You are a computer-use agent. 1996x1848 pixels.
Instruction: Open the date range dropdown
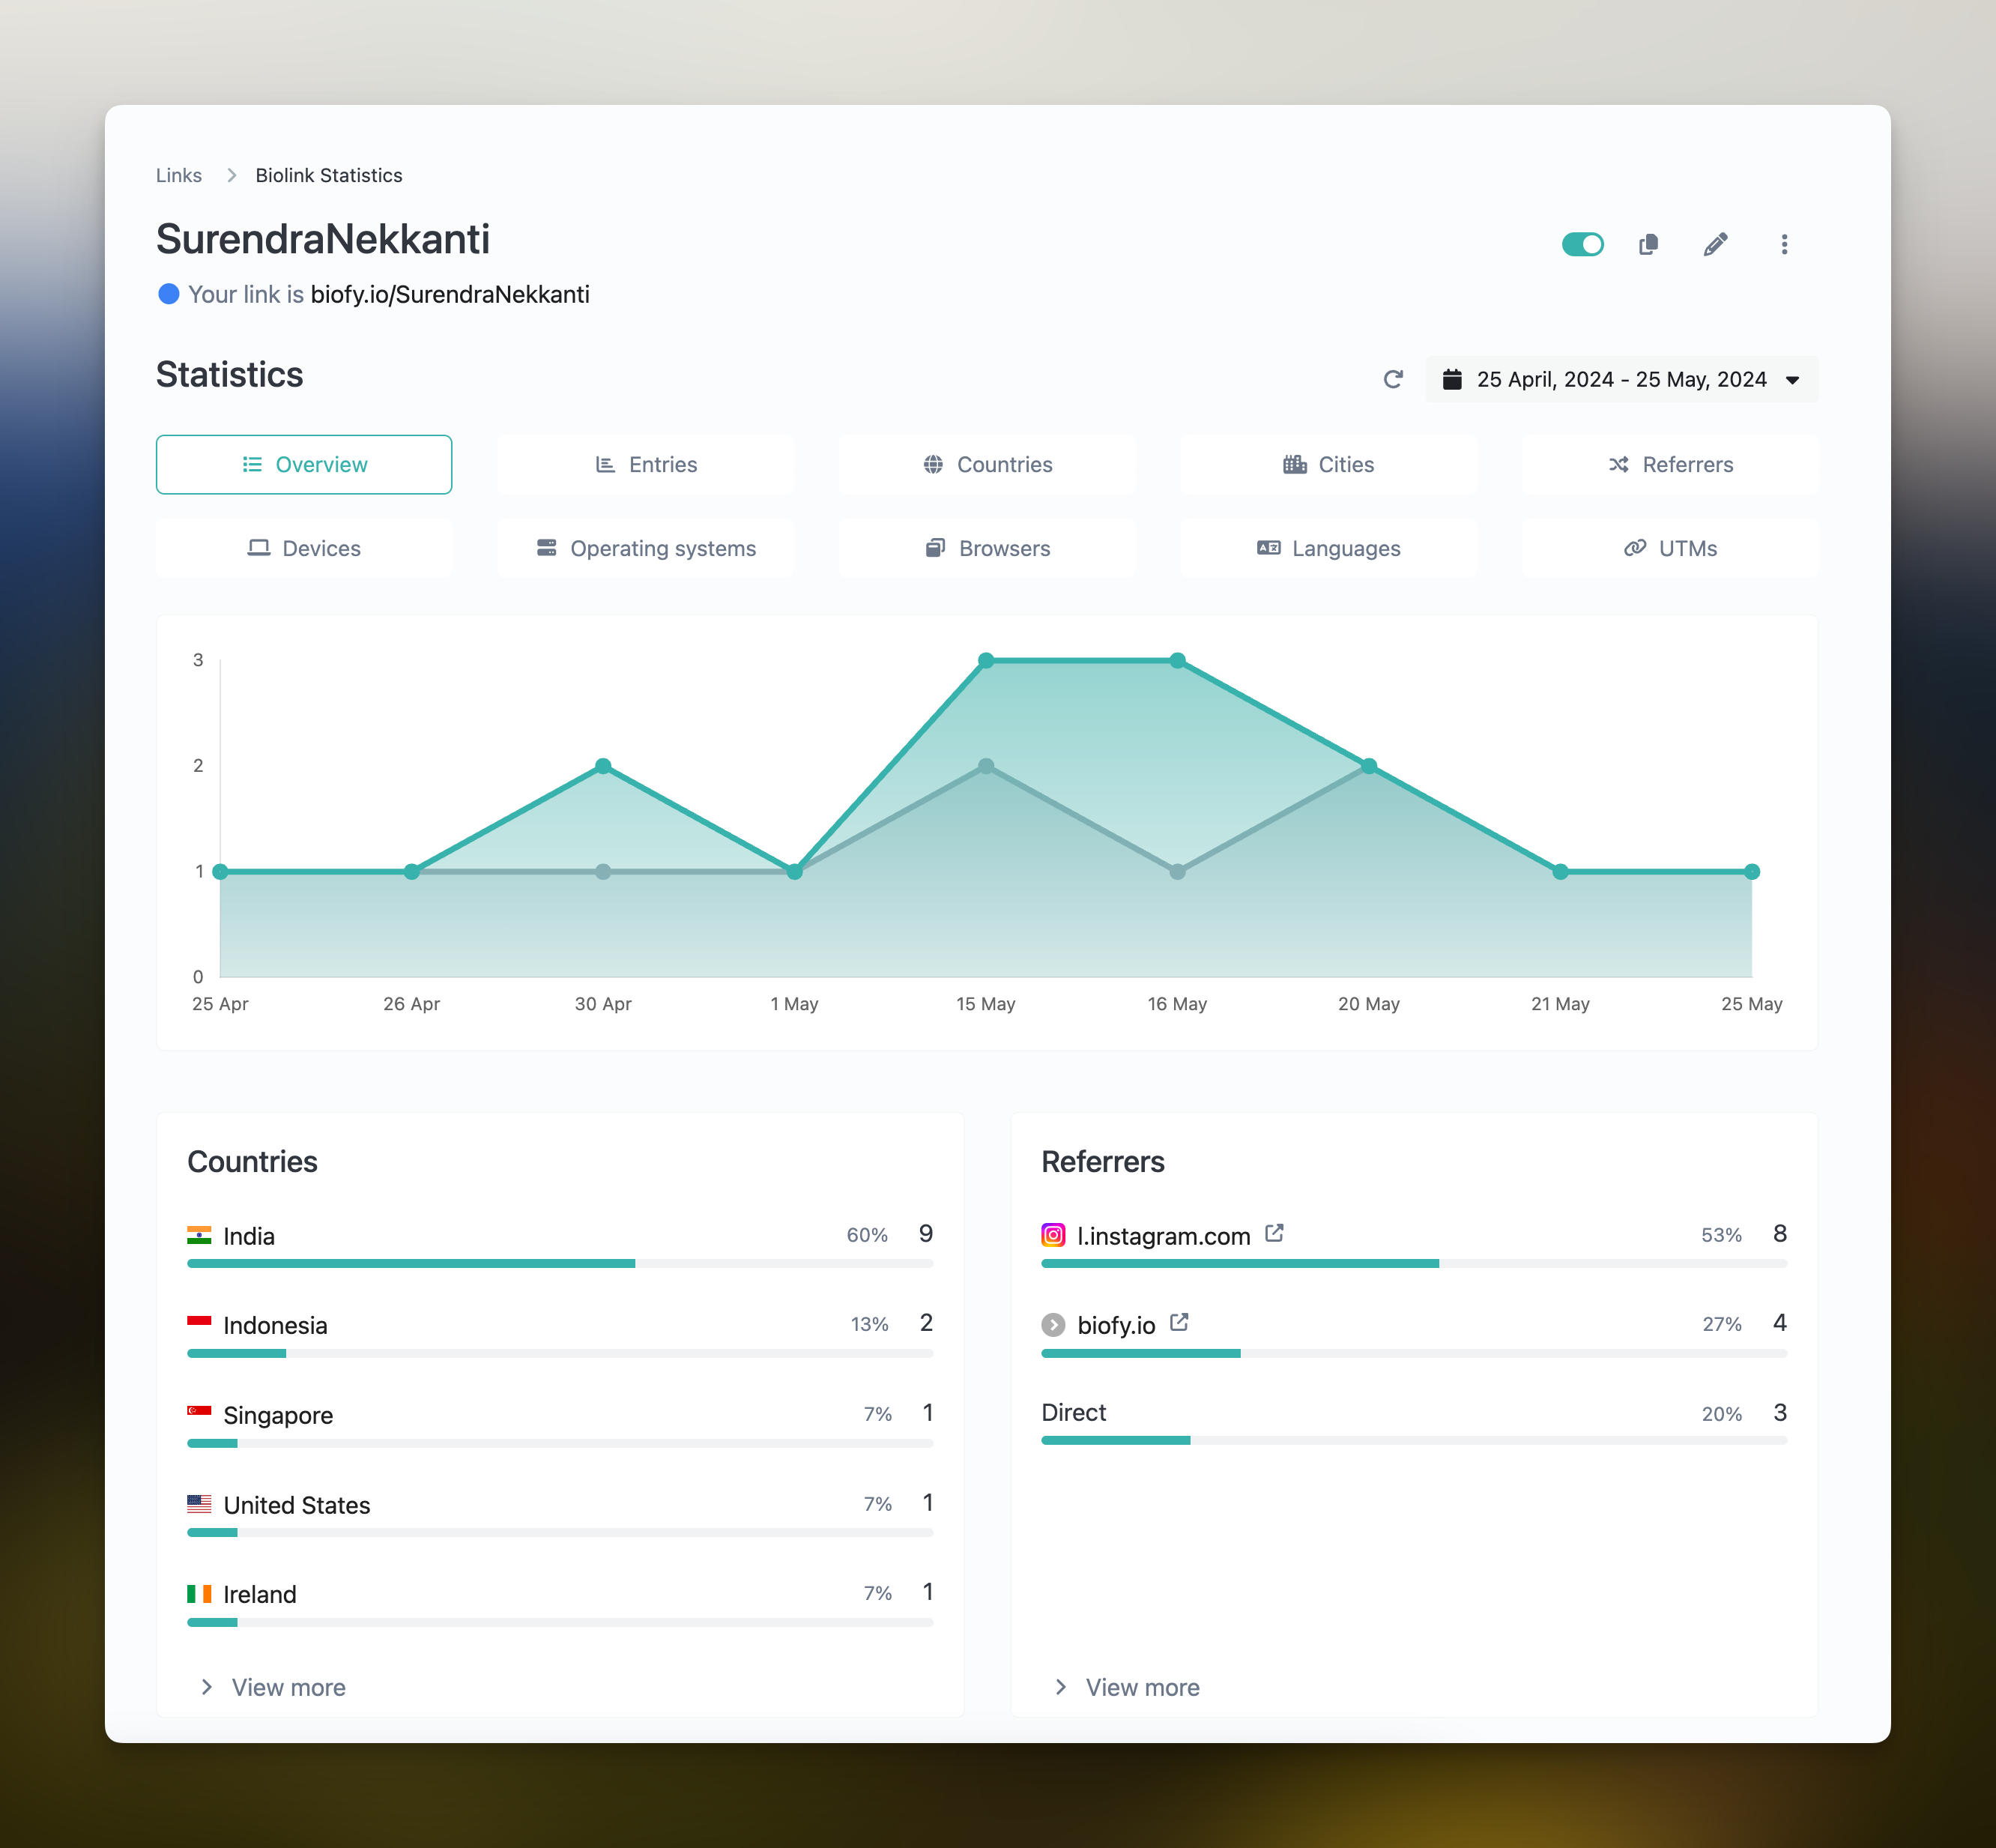point(1621,379)
